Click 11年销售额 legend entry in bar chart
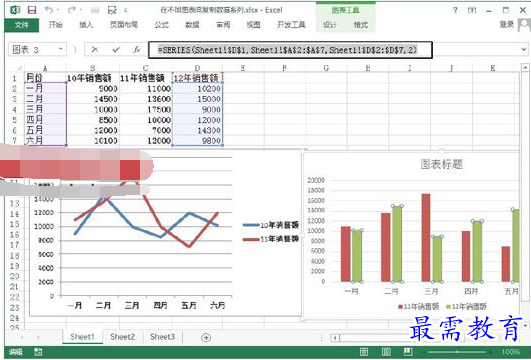Image resolution: width=531 pixels, height=360 pixels. click(419, 307)
